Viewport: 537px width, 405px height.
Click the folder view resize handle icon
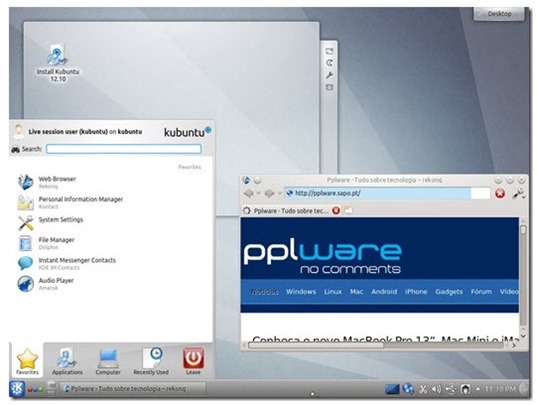[329, 51]
